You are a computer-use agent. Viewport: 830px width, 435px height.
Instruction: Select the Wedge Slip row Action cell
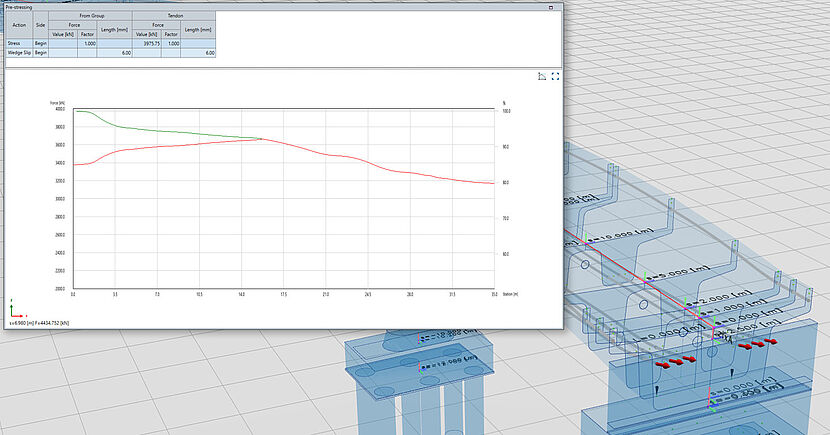tap(18, 52)
